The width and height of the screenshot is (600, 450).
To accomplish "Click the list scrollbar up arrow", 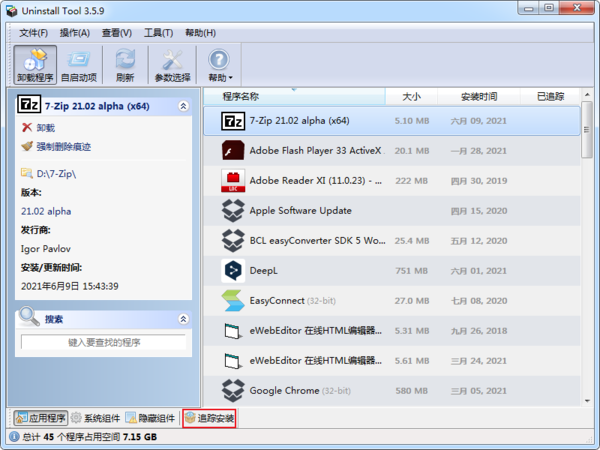I will click(587, 95).
